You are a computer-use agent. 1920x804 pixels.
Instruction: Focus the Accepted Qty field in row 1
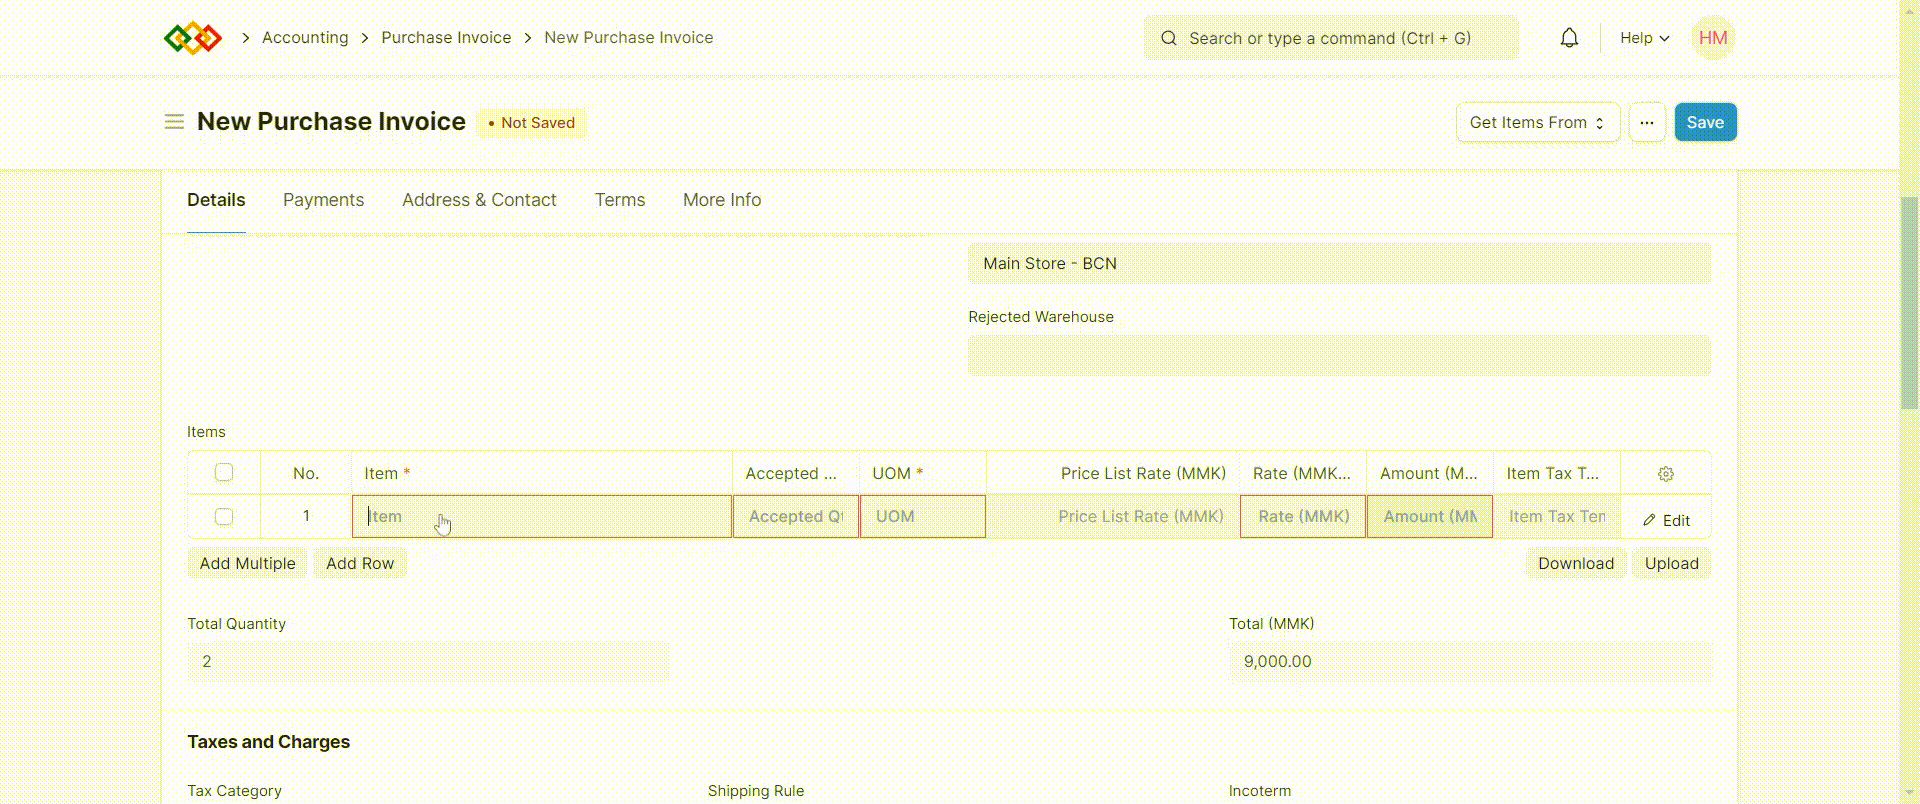pyautogui.click(x=796, y=516)
